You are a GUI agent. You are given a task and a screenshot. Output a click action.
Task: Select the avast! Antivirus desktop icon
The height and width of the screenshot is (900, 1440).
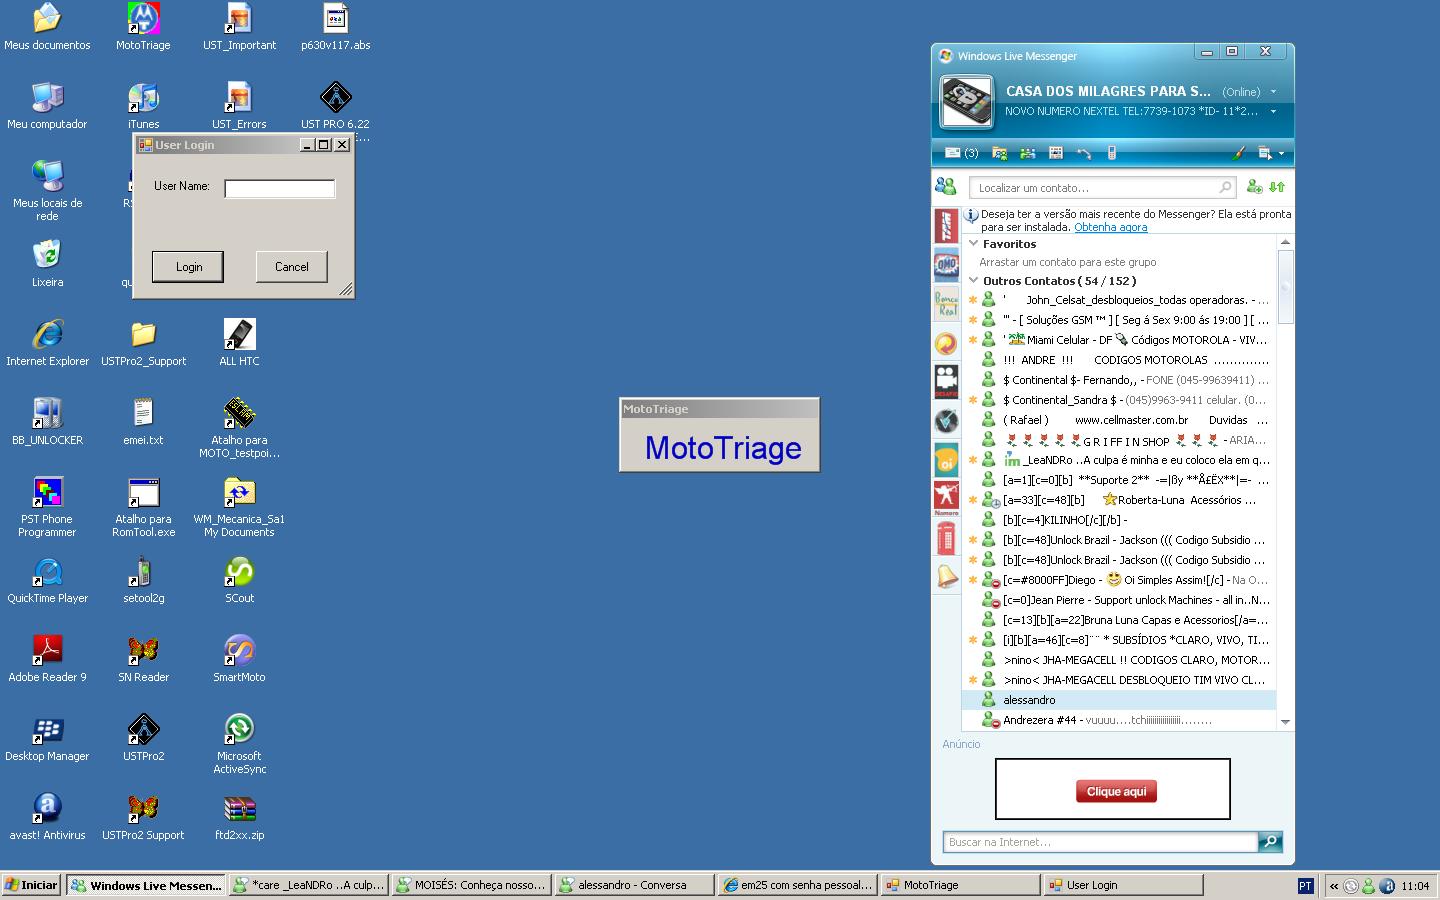[x=47, y=817]
